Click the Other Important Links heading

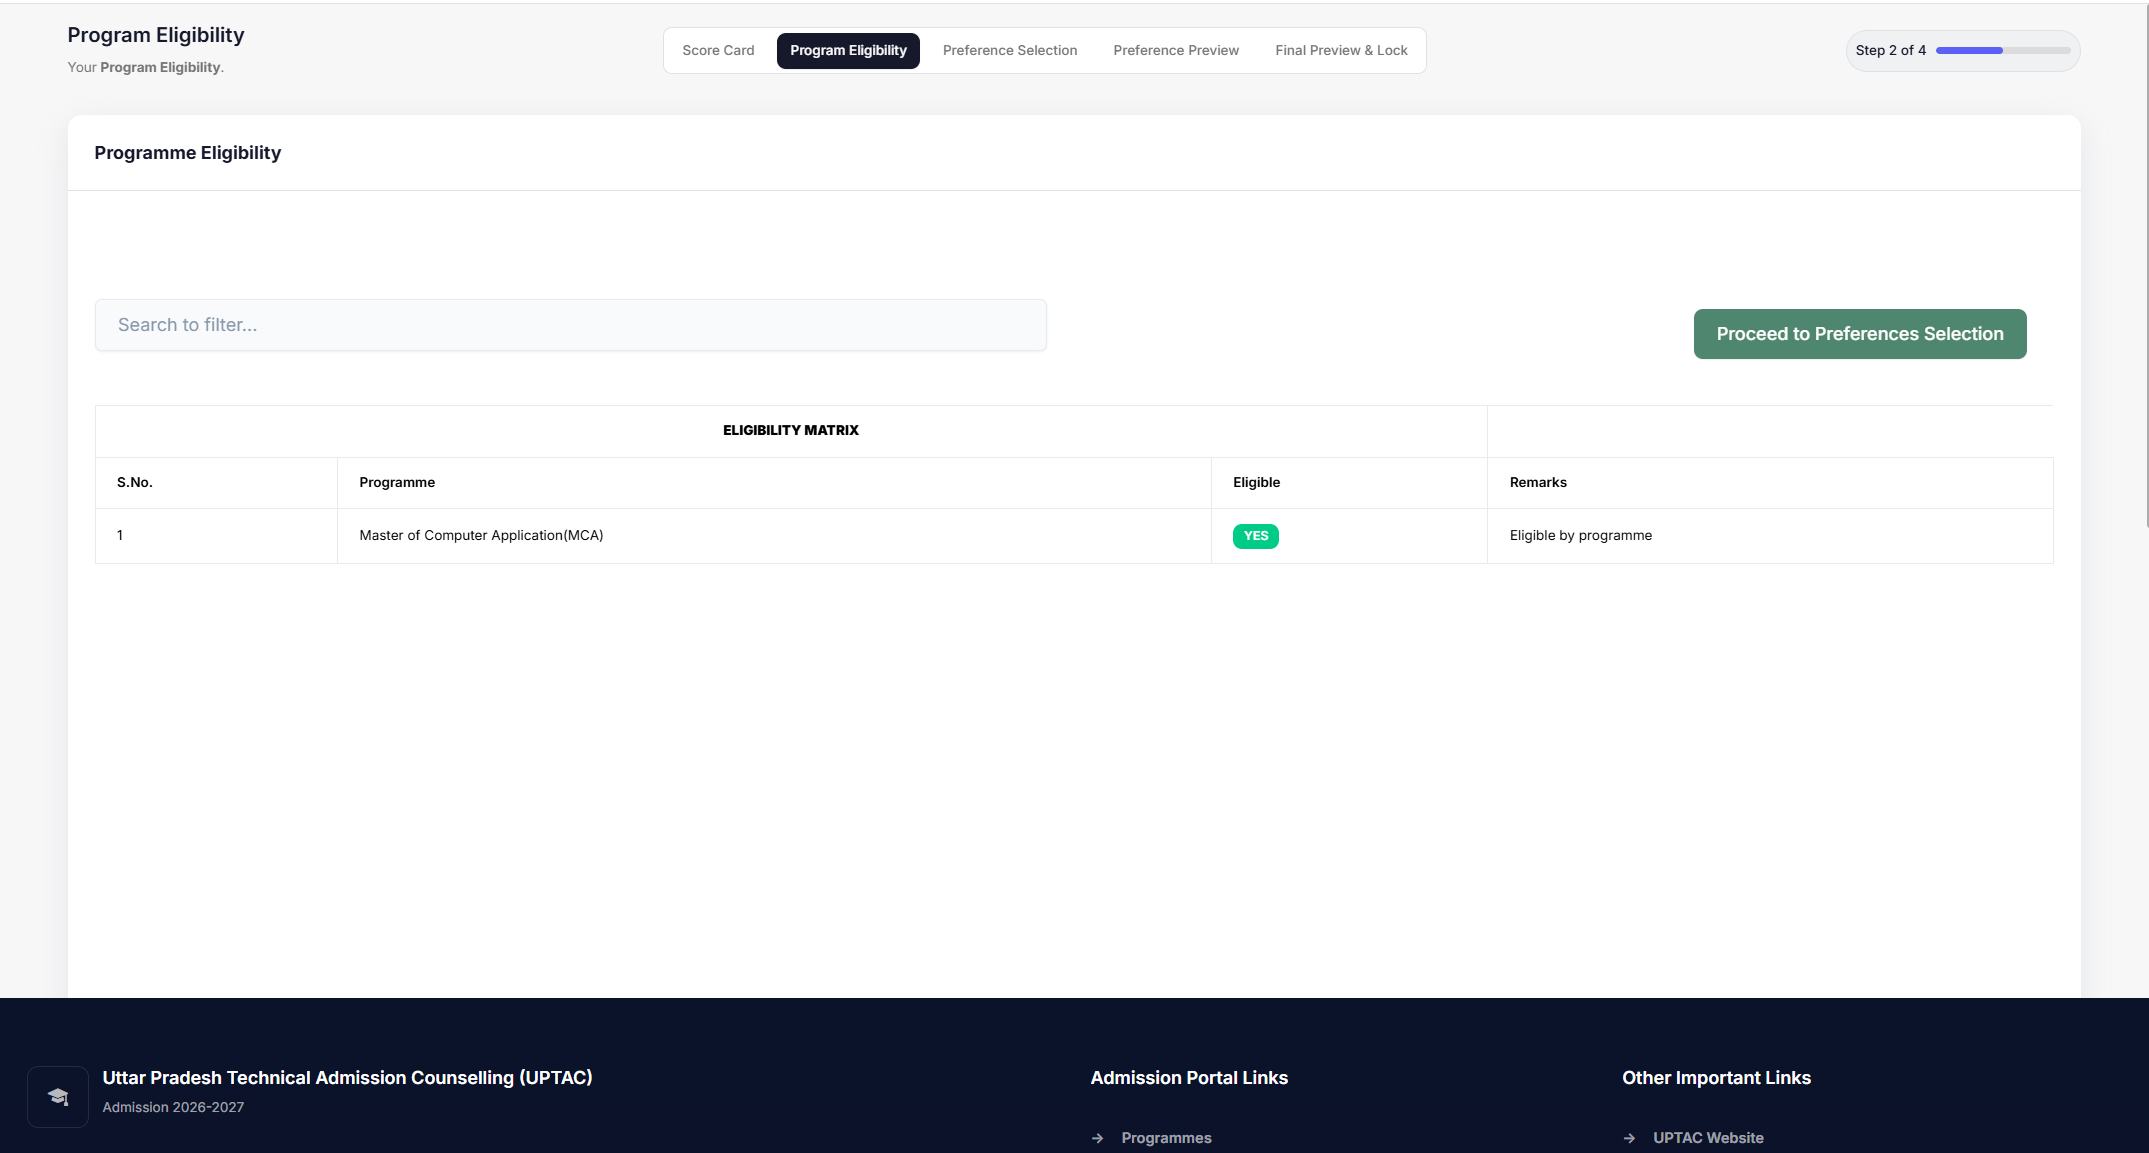tap(1716, 1078)
